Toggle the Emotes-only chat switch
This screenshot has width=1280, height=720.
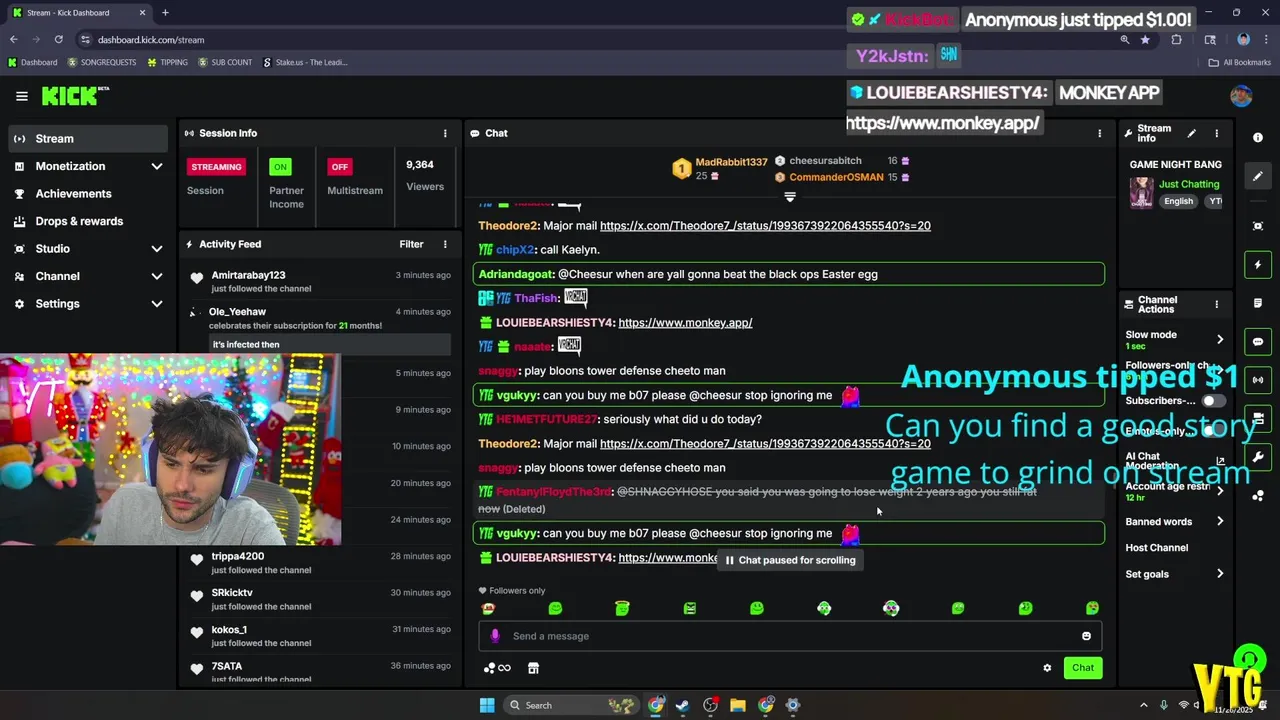click(x=1213, y=431)
